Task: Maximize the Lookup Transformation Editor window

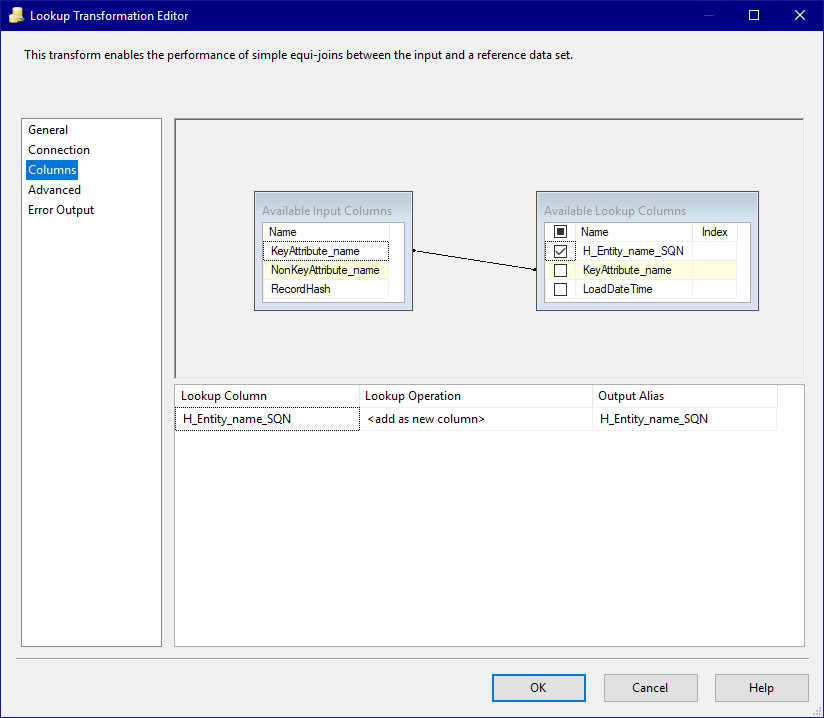Action: tap(754, 15)
